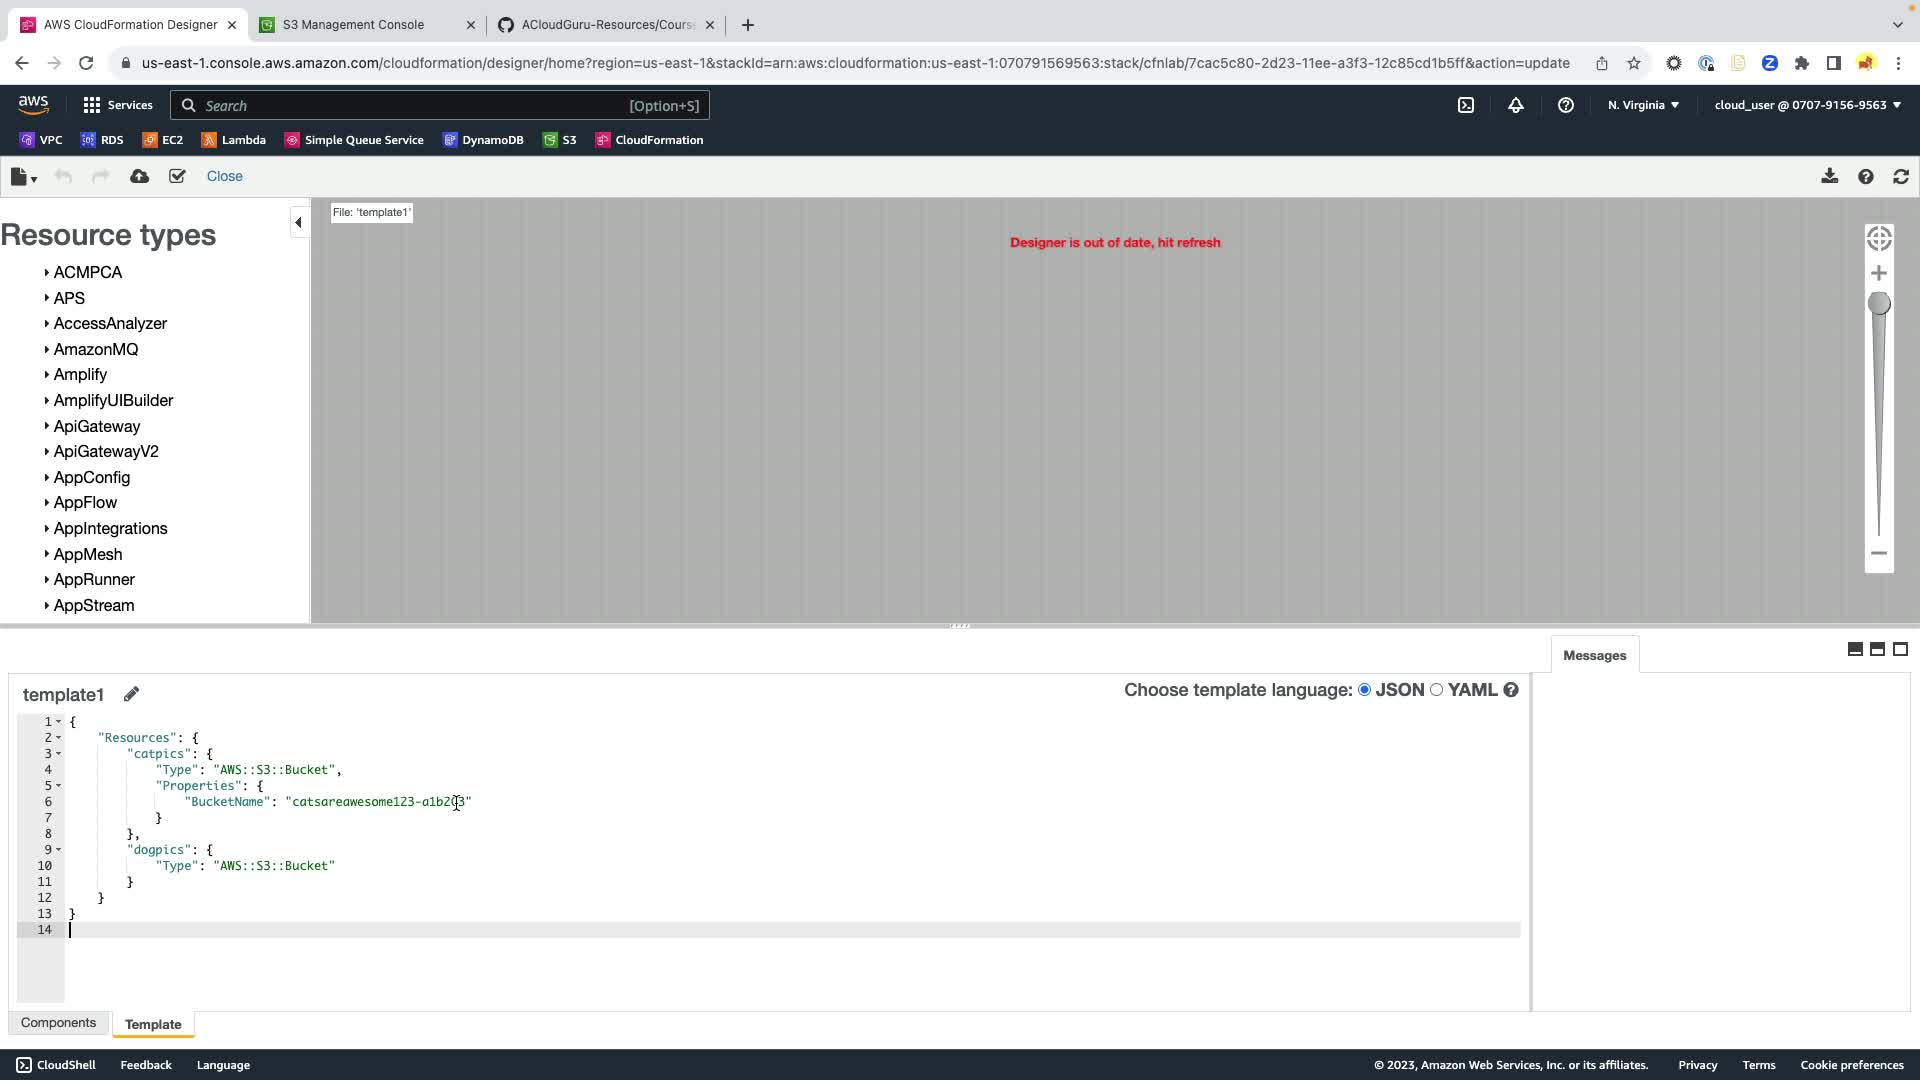Maximize the editor pane icon
This screenshot has height=1080, width=1920.
click(1901, 649)
